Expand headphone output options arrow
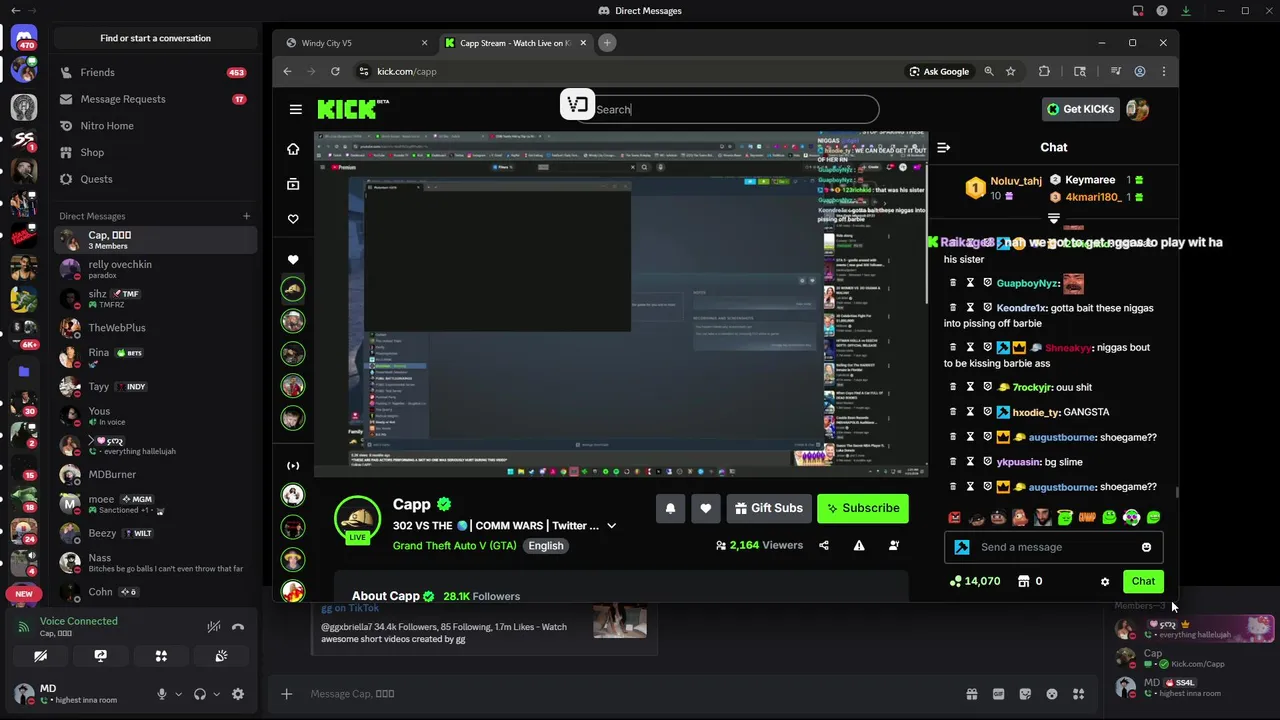This screenshot has height=720, width=1280. tap(217, 694)
